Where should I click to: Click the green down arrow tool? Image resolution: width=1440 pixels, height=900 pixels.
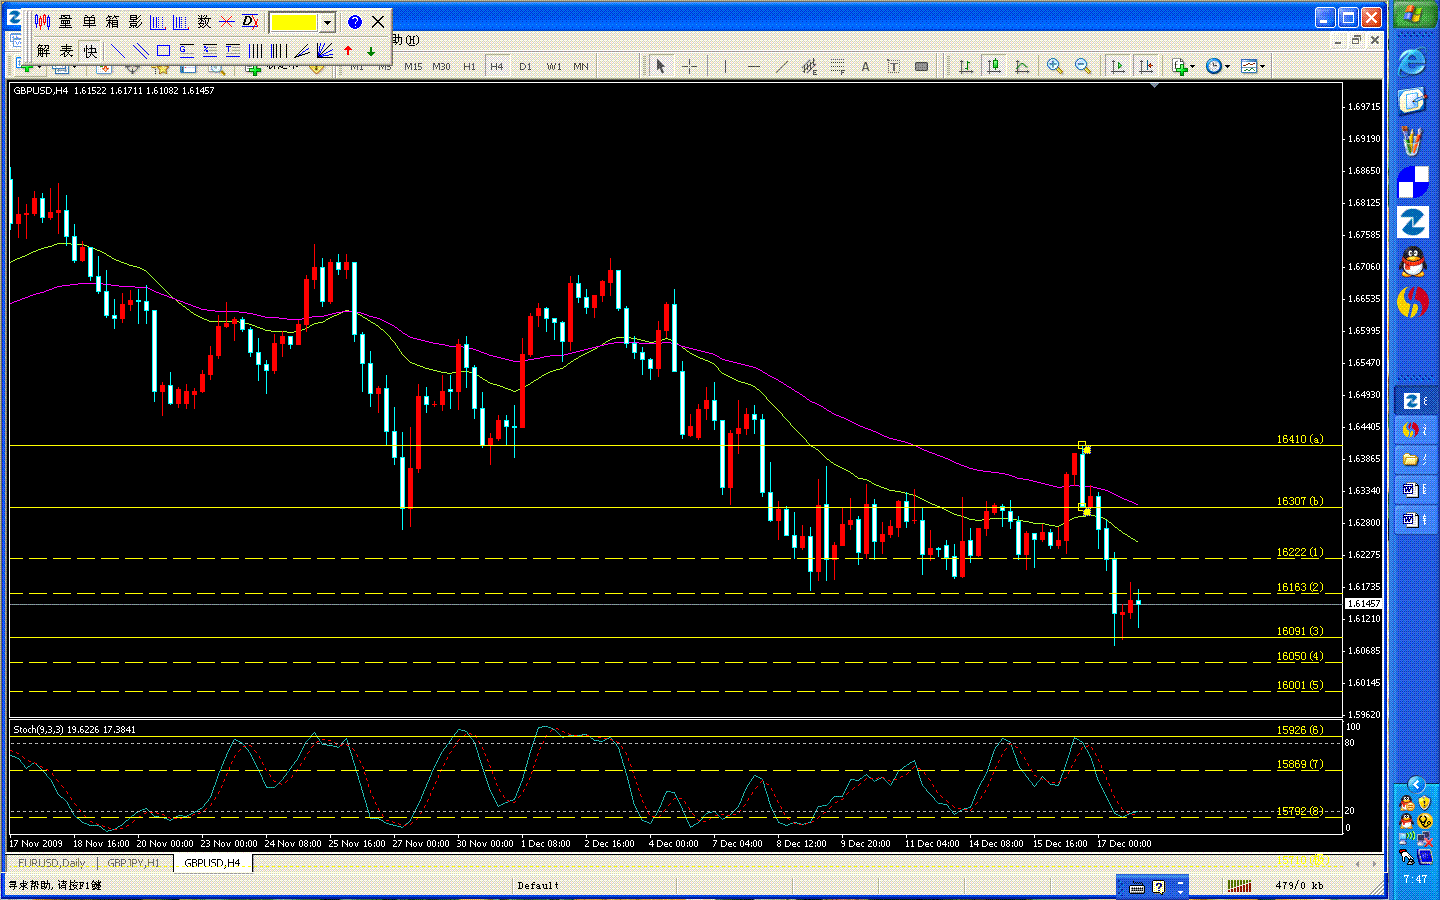coord(371,51)
